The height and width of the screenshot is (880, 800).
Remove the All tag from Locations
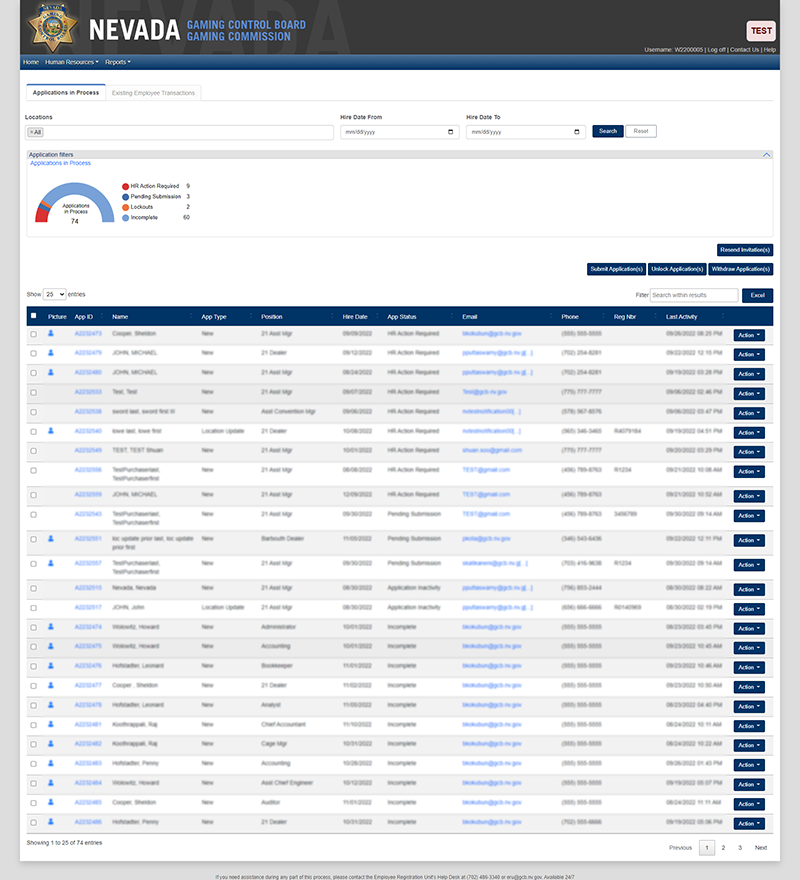[31, 132]
